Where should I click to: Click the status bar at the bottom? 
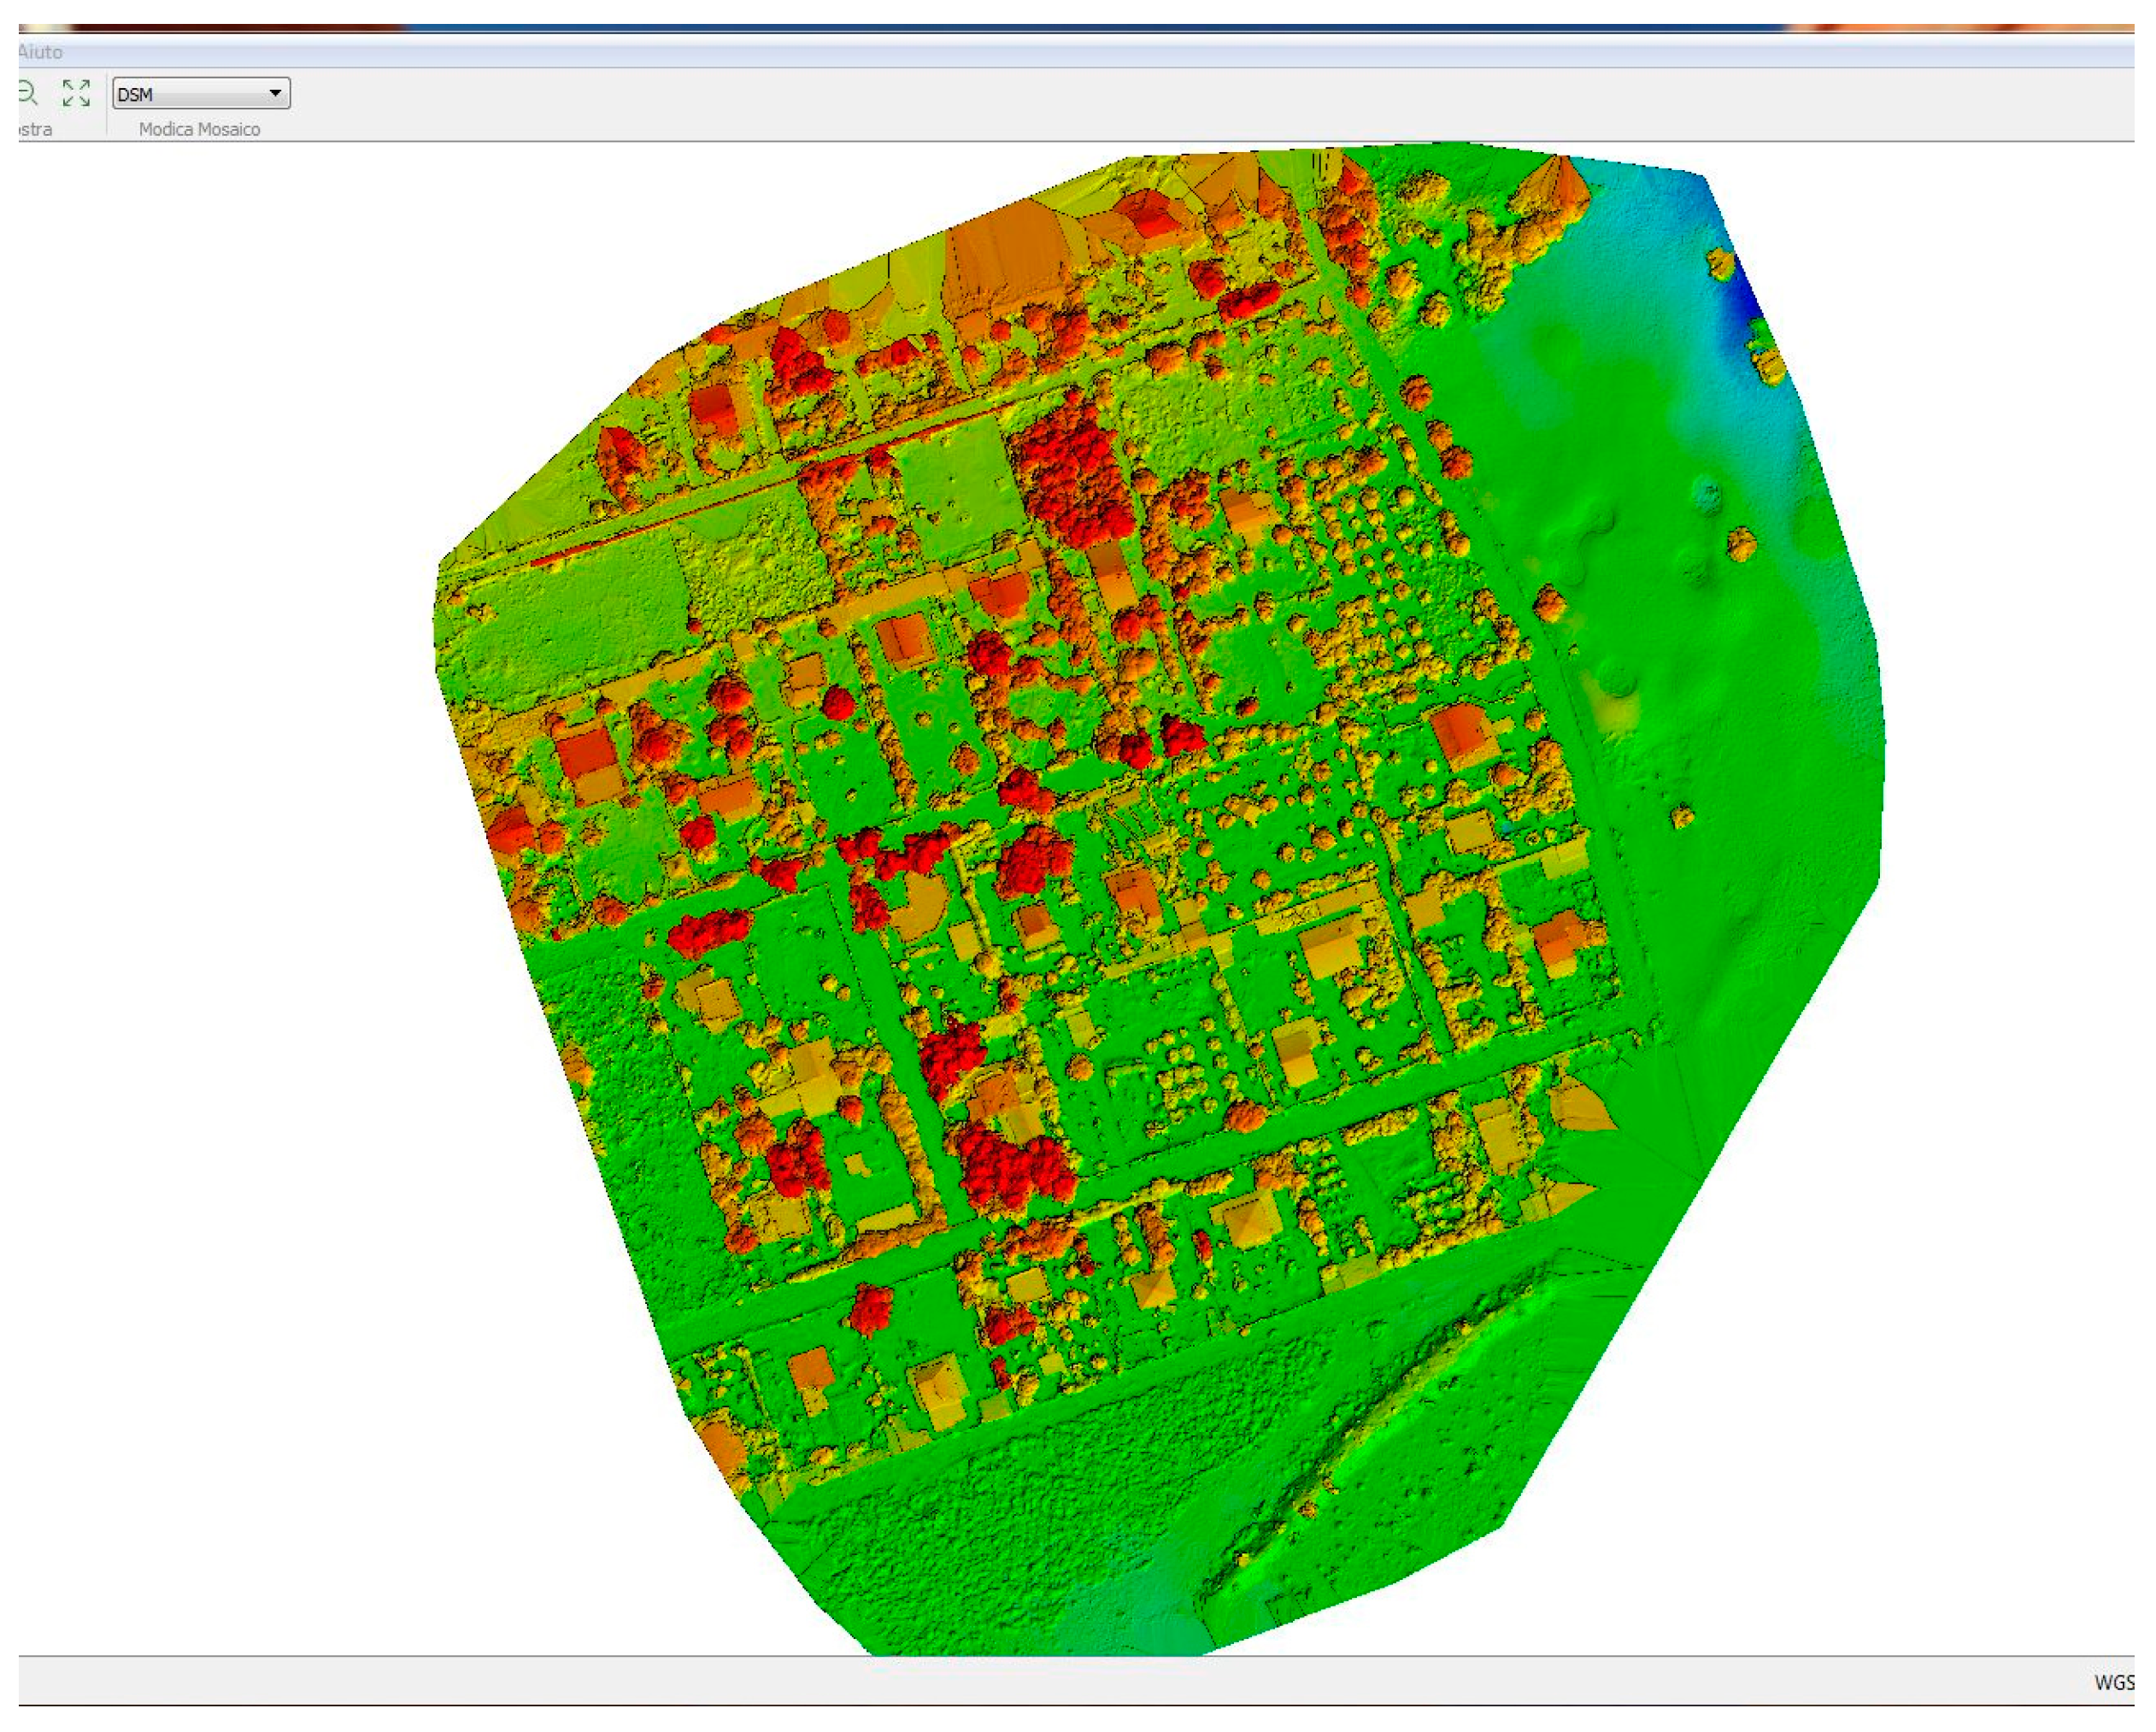pyautogui.click(x=1000, y=1682)
